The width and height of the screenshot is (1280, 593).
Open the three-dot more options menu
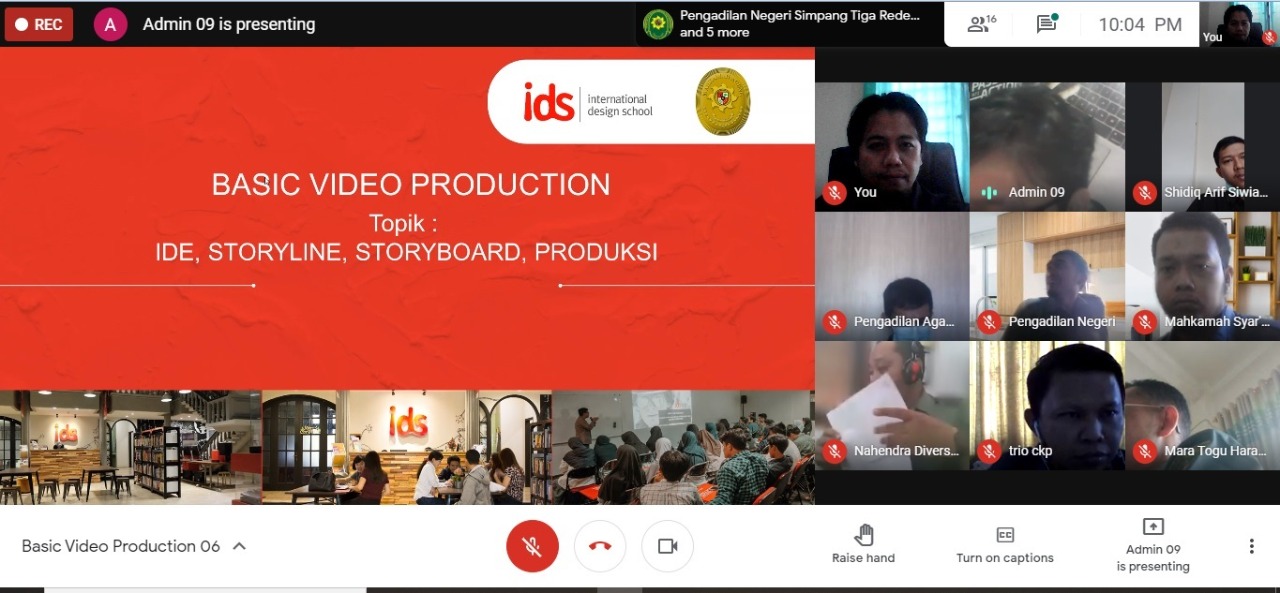click(x=1251, y=546)
